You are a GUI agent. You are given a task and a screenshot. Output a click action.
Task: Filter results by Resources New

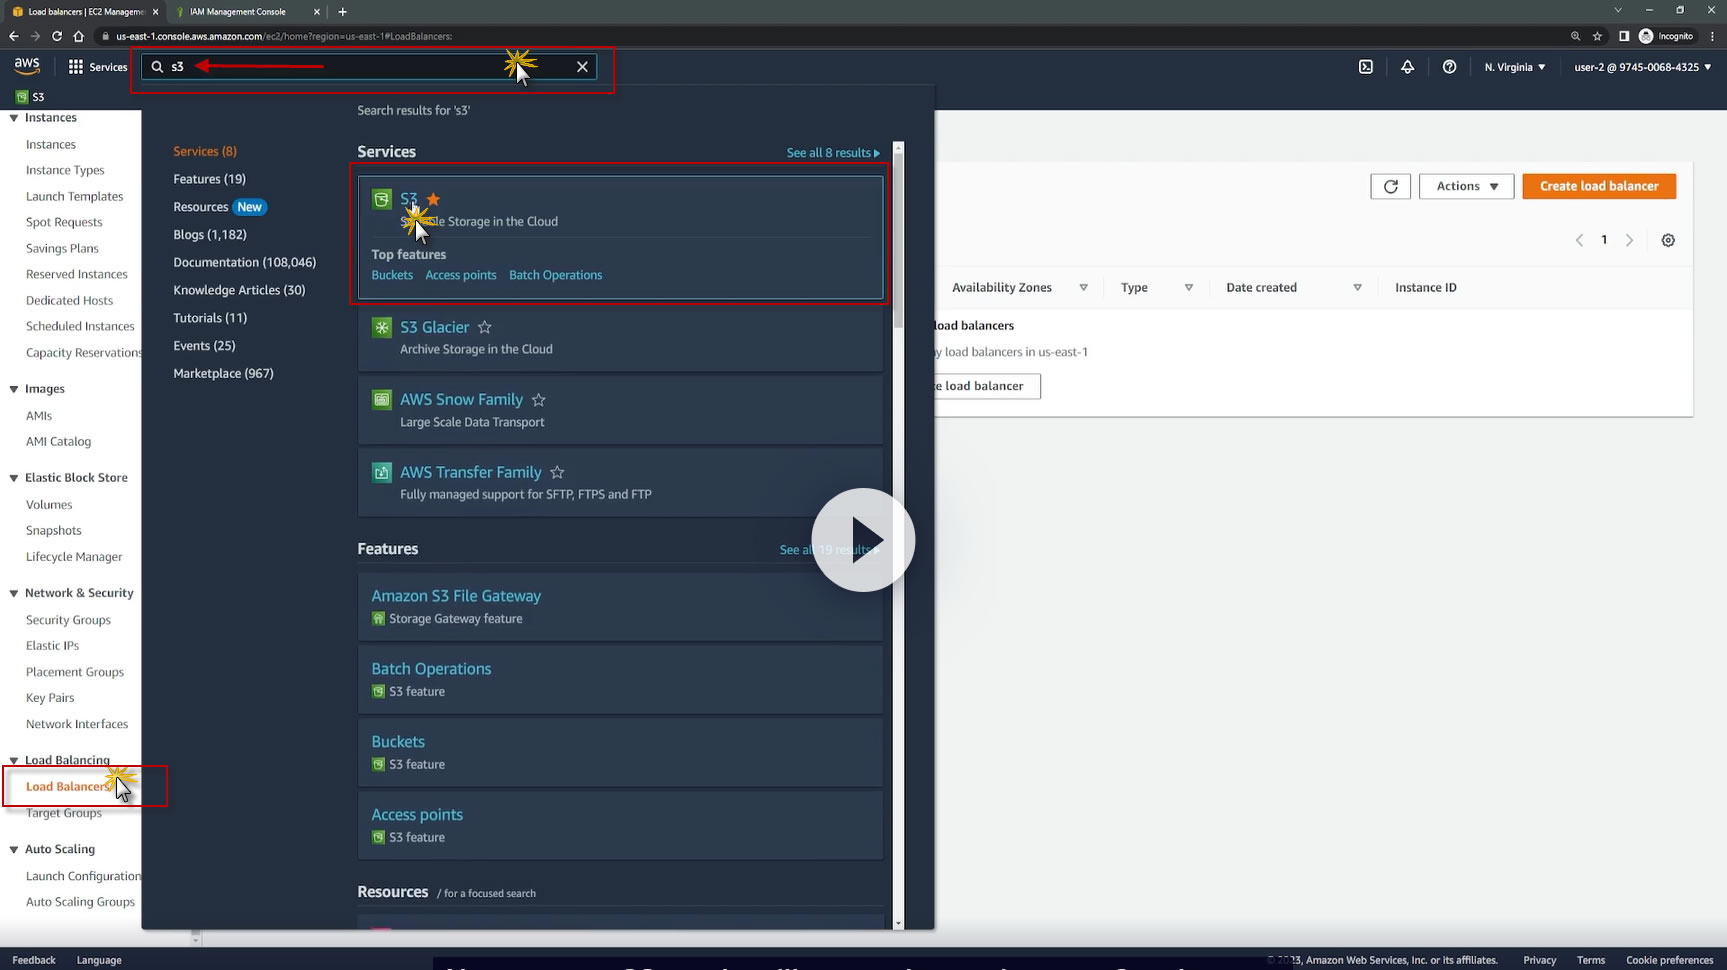pyautogui.click(x=219, y=207)
